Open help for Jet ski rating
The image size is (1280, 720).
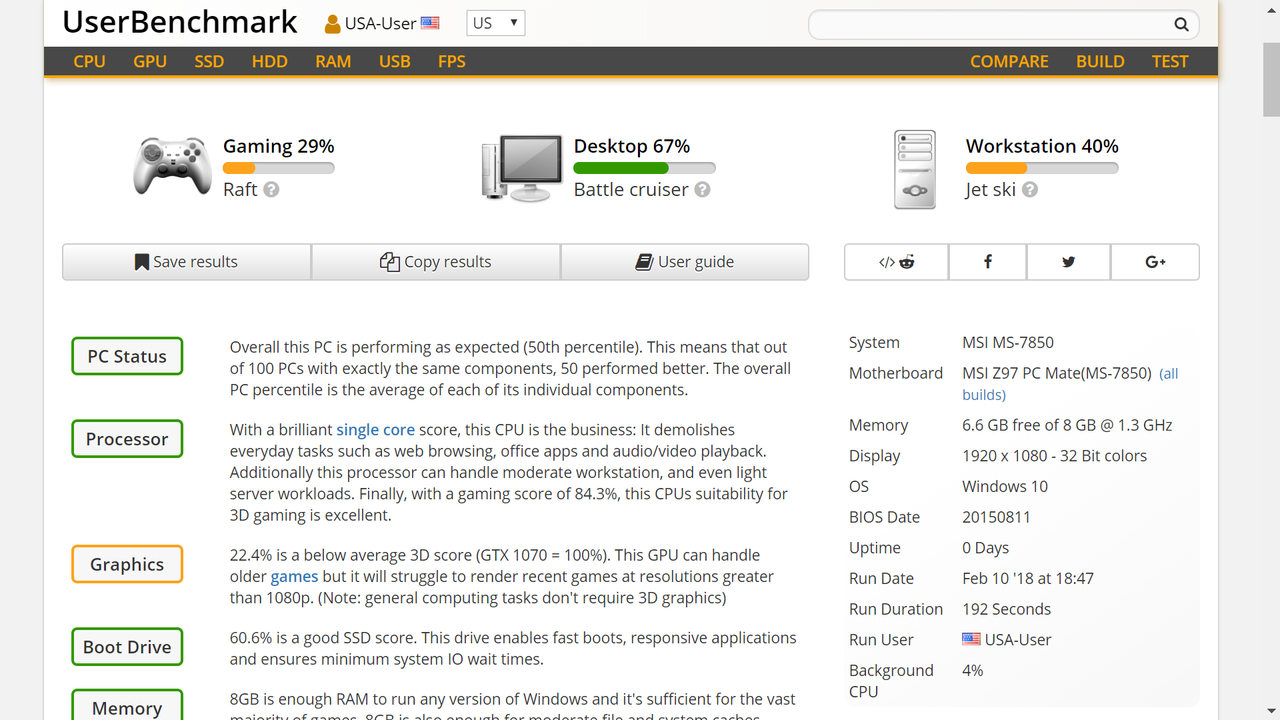(x=1029, y=189)
